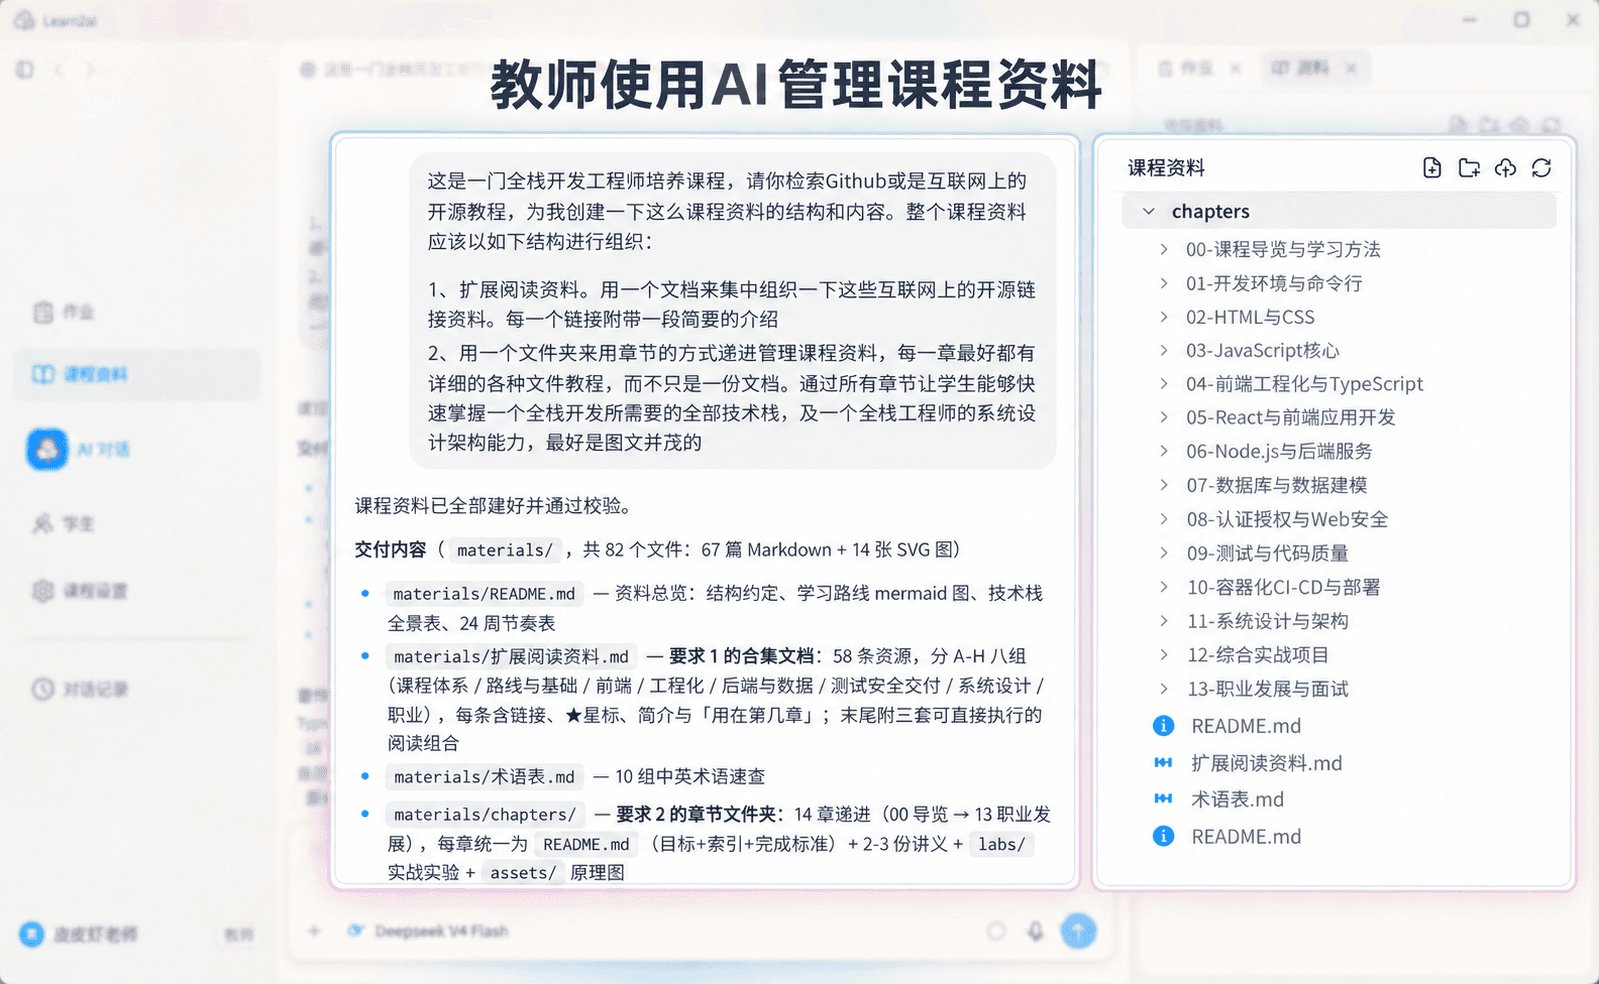Expand 00-课程导览与学习方法 folder
The width and height of the screenshot is (1599, 984).
pos(1163,249)
